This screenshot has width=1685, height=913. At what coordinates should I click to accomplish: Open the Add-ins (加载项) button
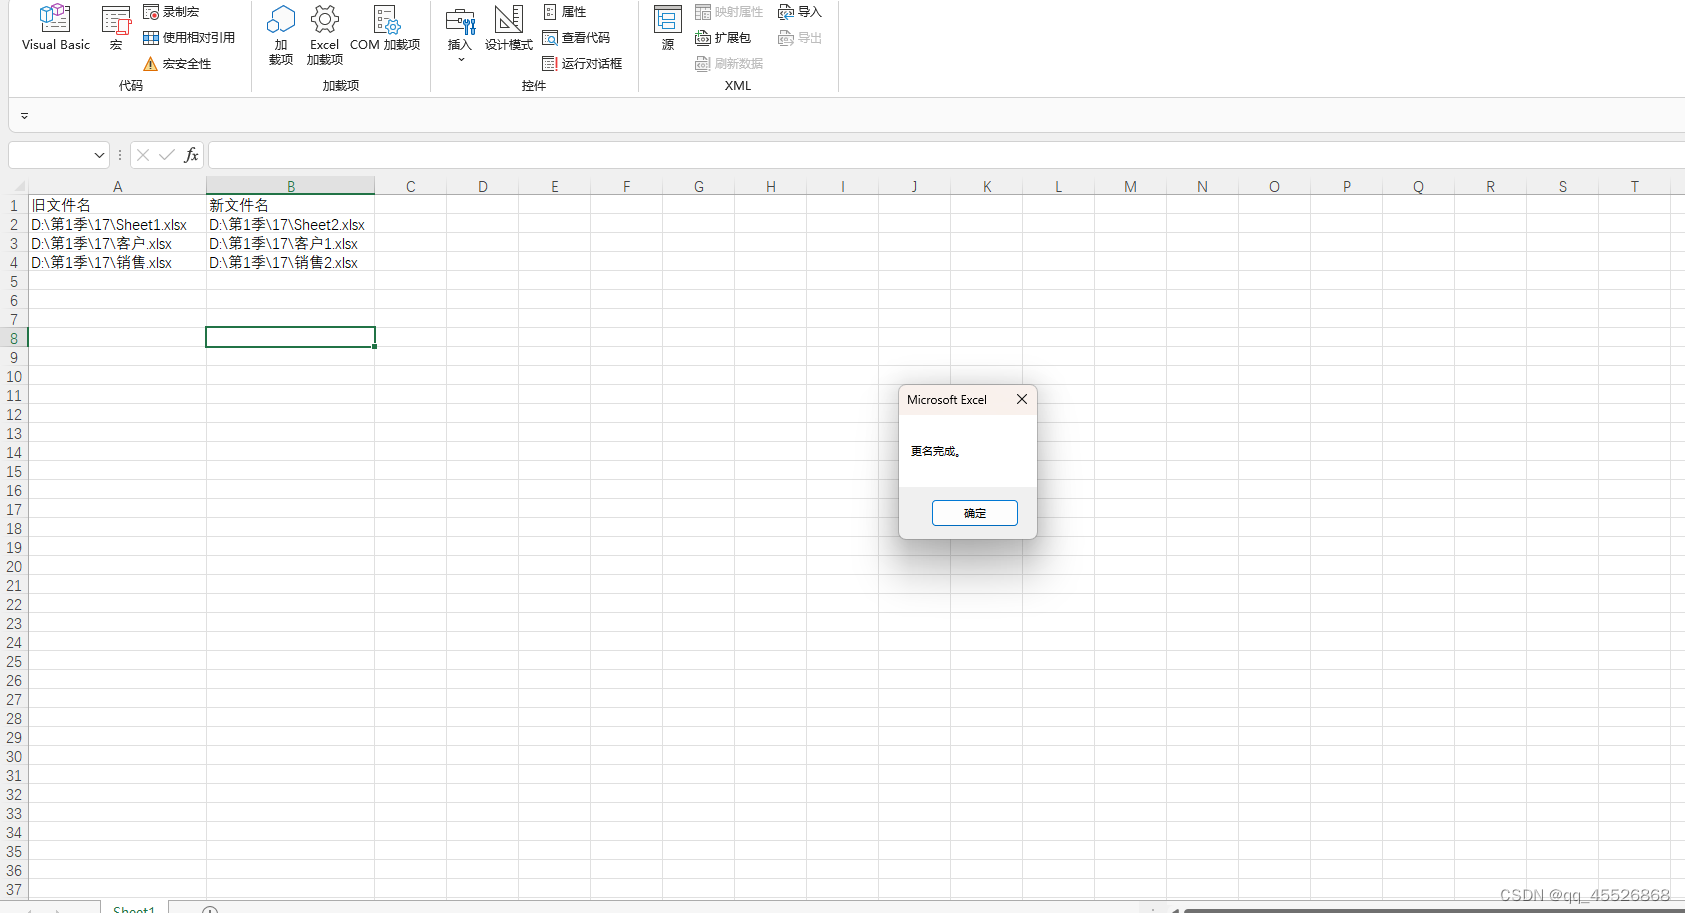[281, 35]
